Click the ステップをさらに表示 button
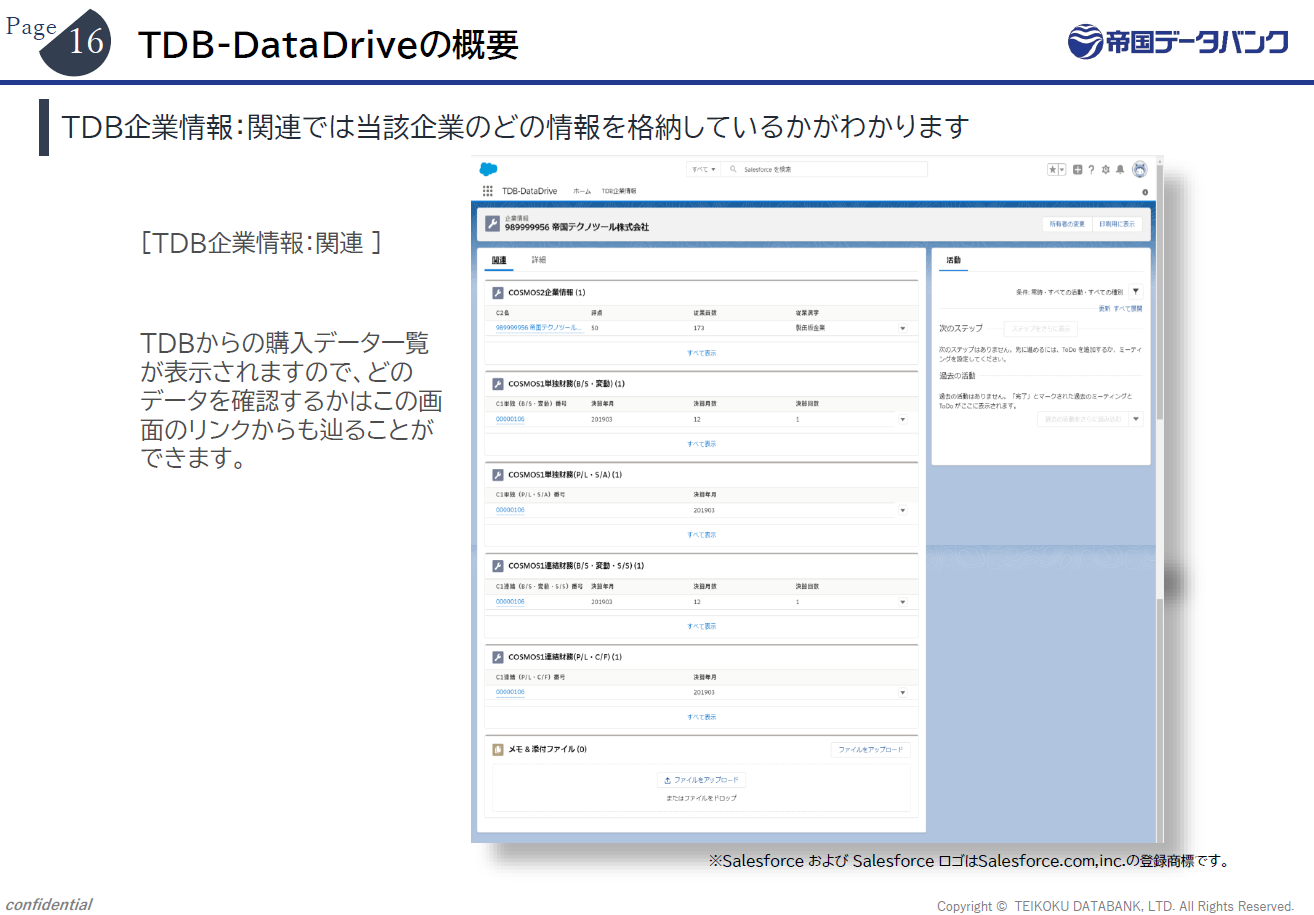Viewport: 1314px width, 915px height. (x=1041, y=328)
